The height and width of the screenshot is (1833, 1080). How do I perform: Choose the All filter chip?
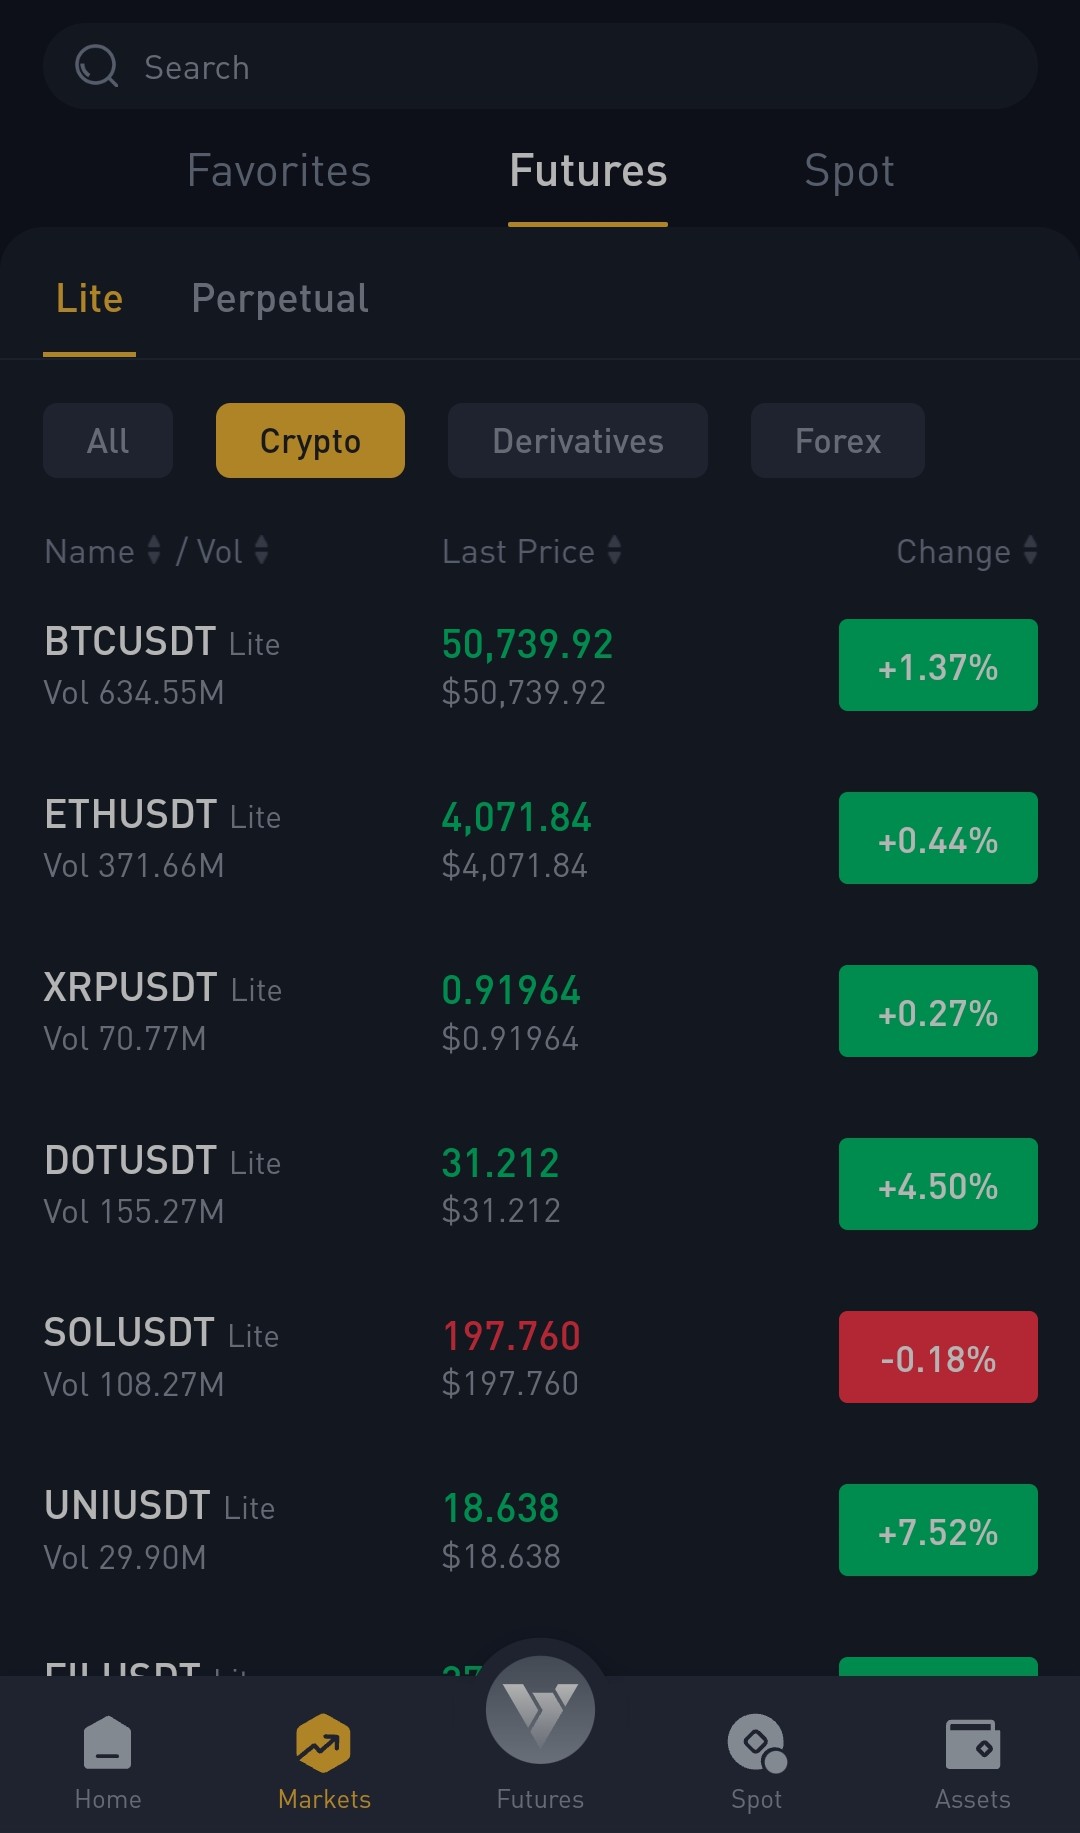tap(108, 441)
